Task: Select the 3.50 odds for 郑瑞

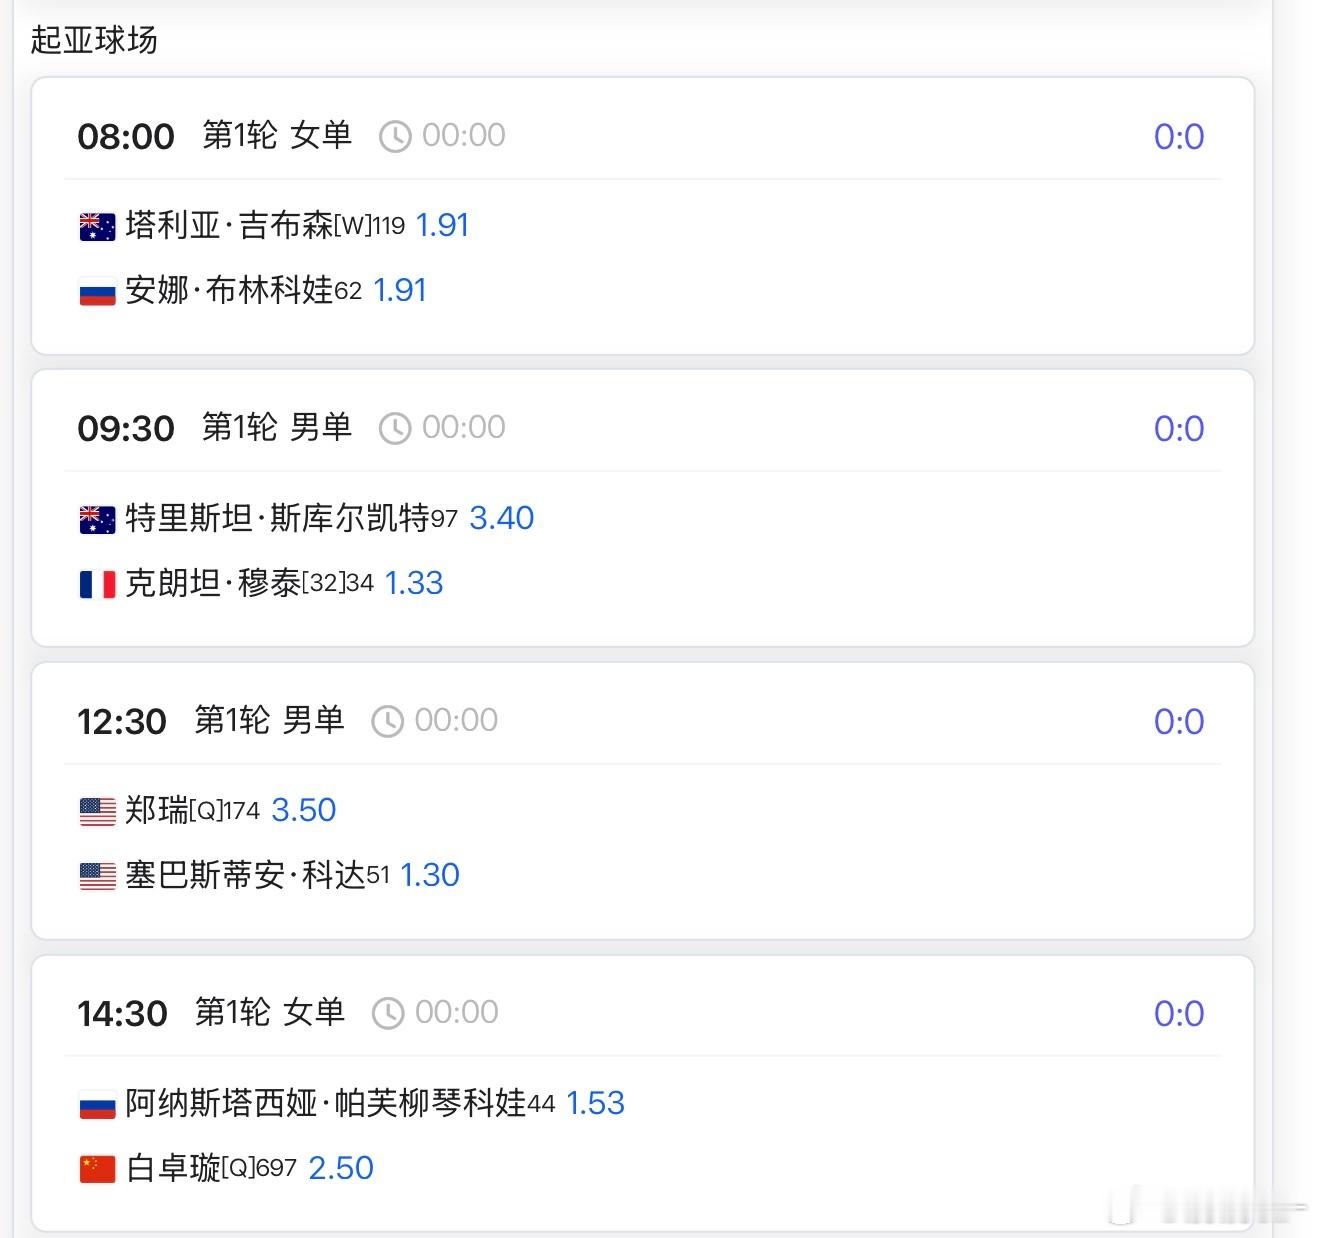Action: click(304, 810)
